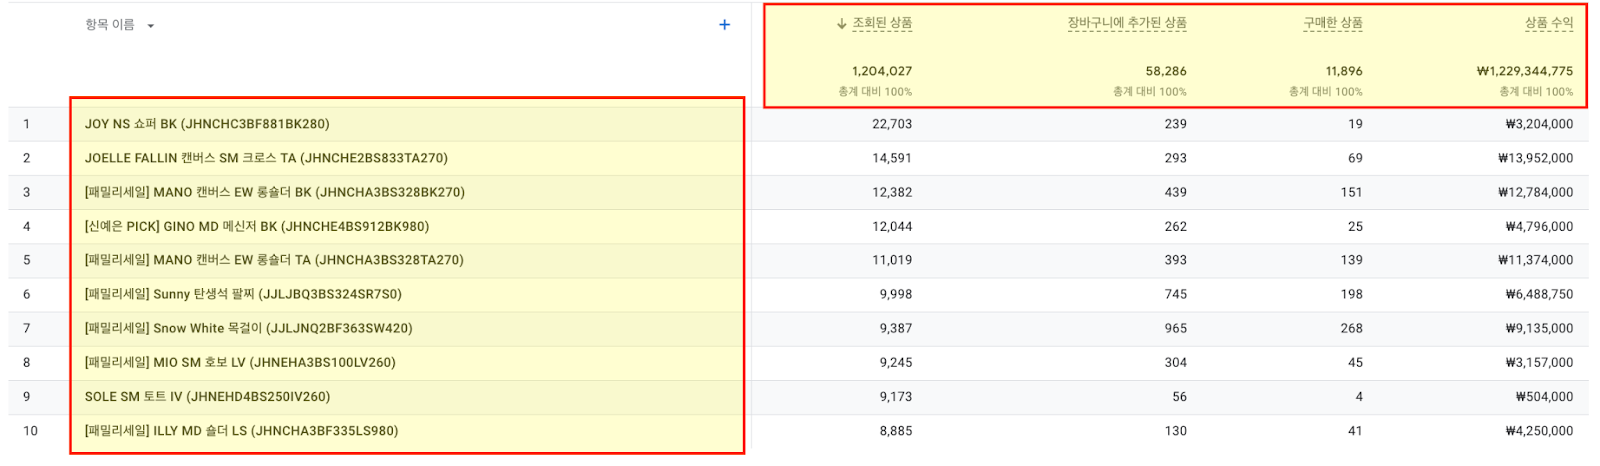Open the 항목 이름 dimension dropdown
This screenshot has width=1600, height=466.
click(120, 25)
